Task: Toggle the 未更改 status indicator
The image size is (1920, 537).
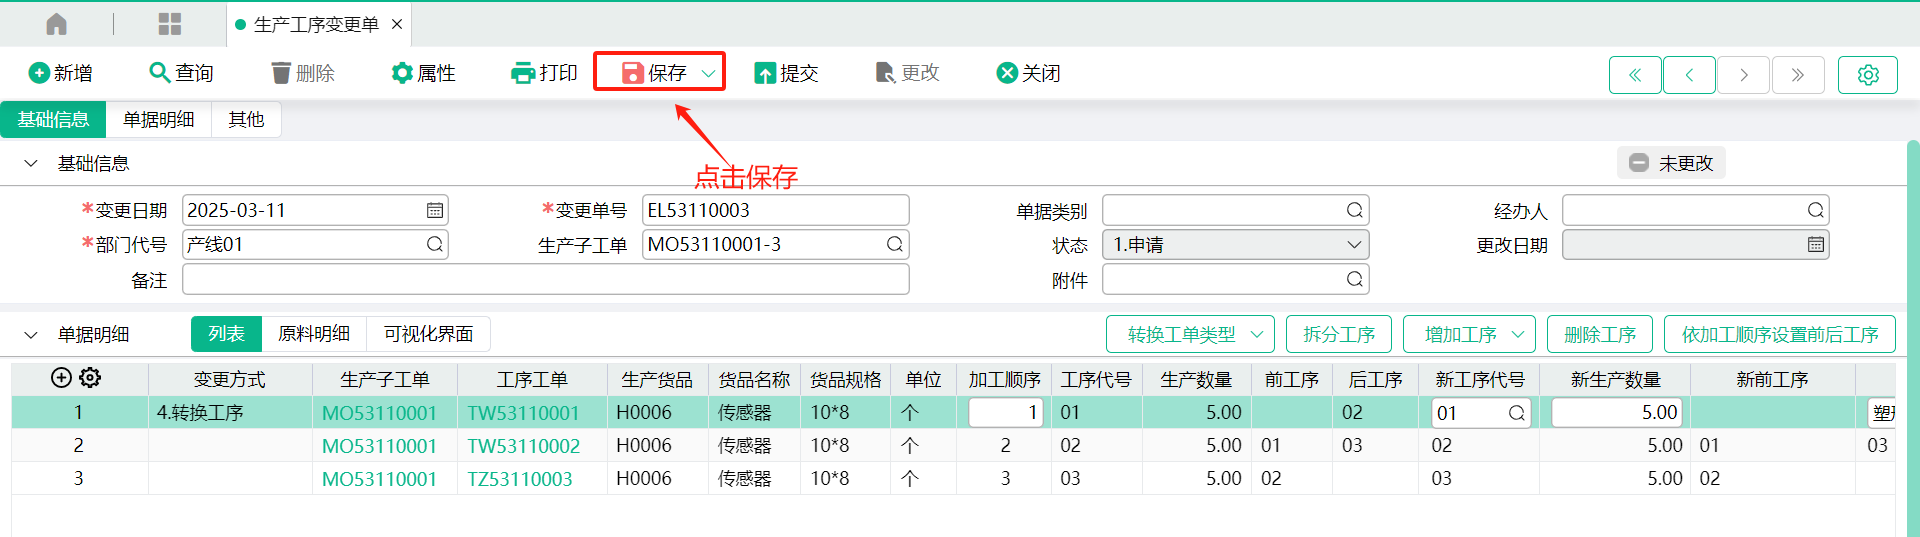Action: pos(1671,163)
